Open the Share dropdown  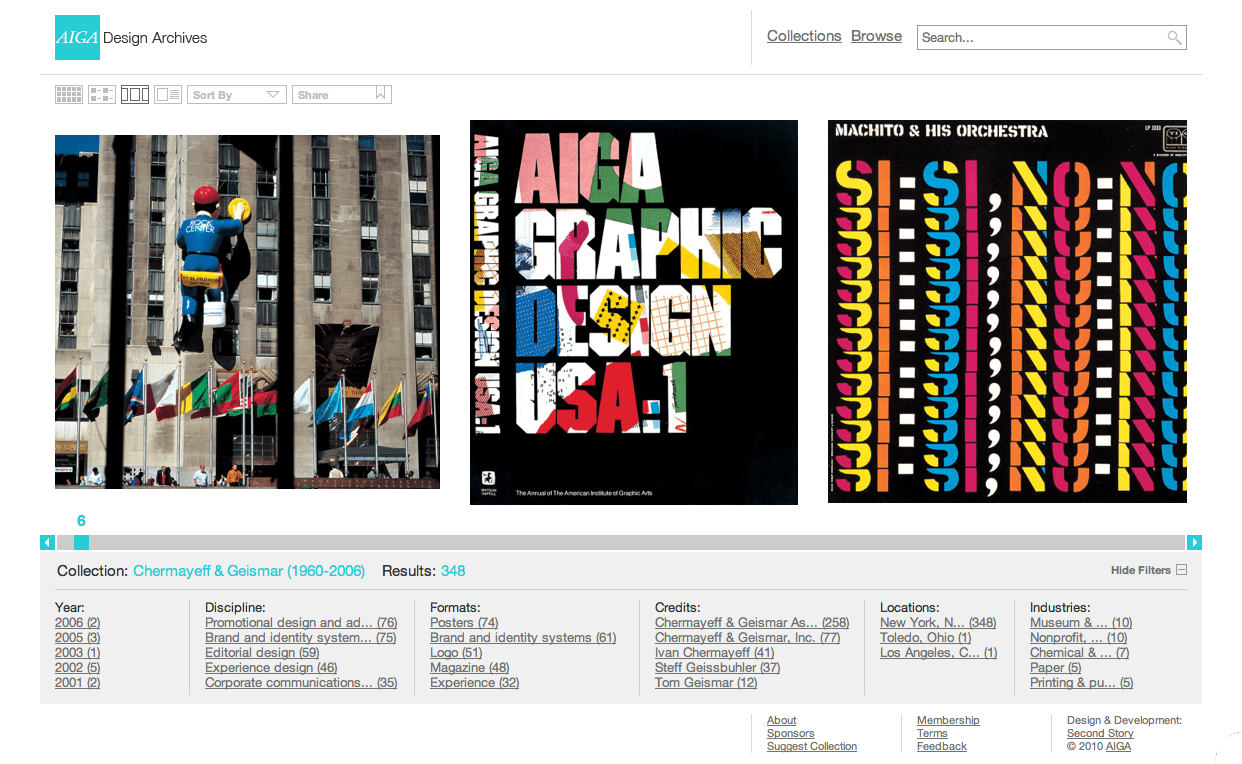pos(342,95)
